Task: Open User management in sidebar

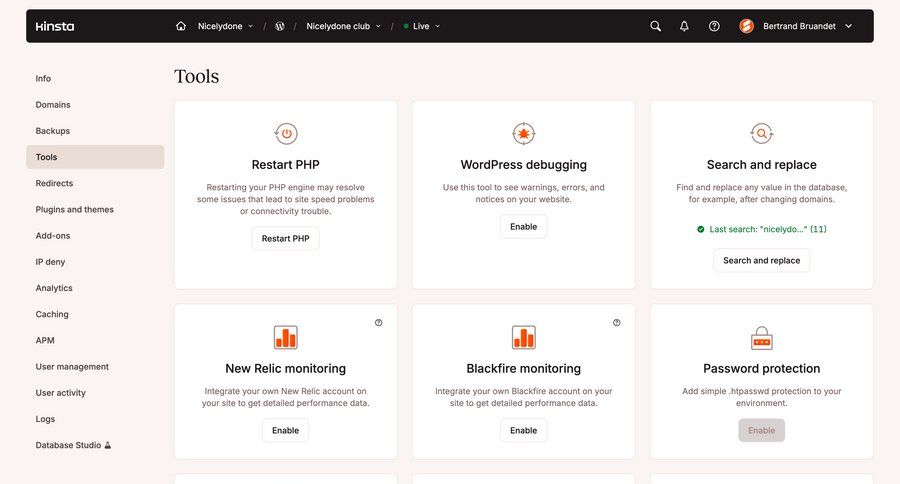Action: [72, 366]
